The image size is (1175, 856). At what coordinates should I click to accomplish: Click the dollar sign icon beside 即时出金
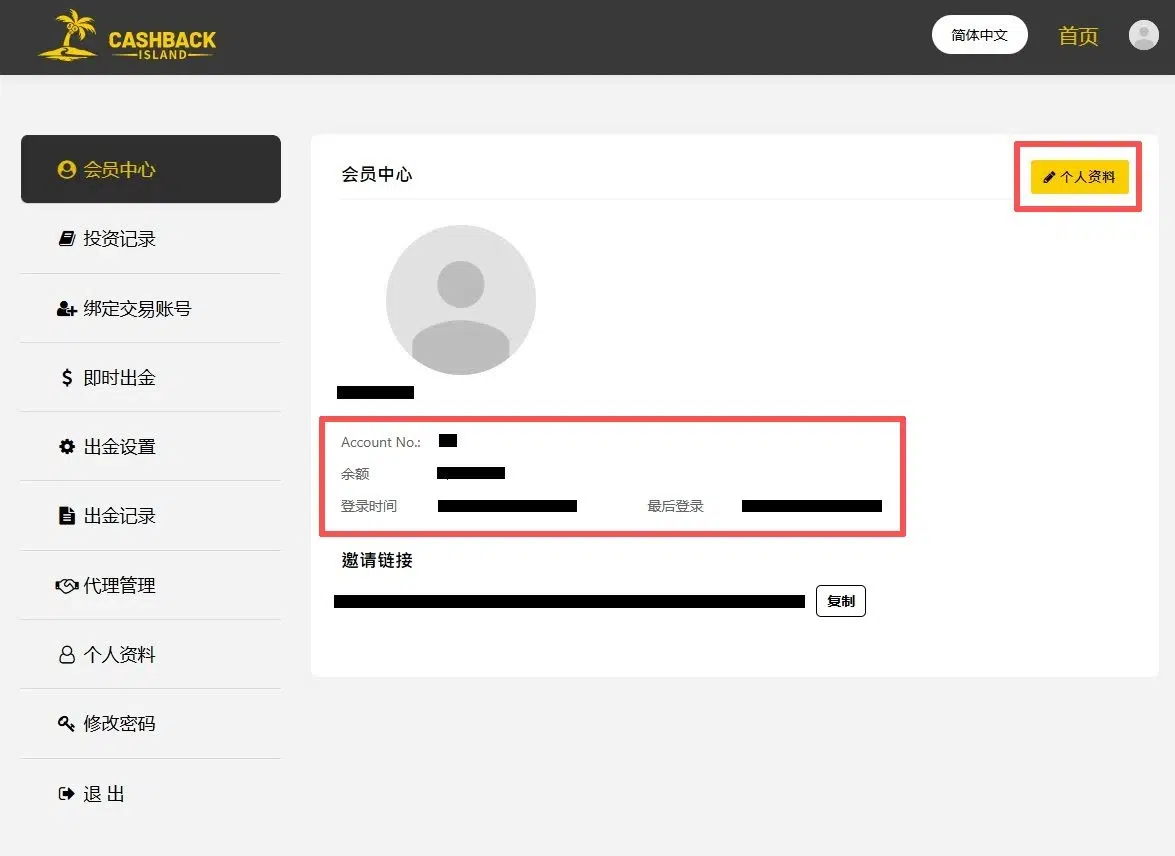point(67,377)
